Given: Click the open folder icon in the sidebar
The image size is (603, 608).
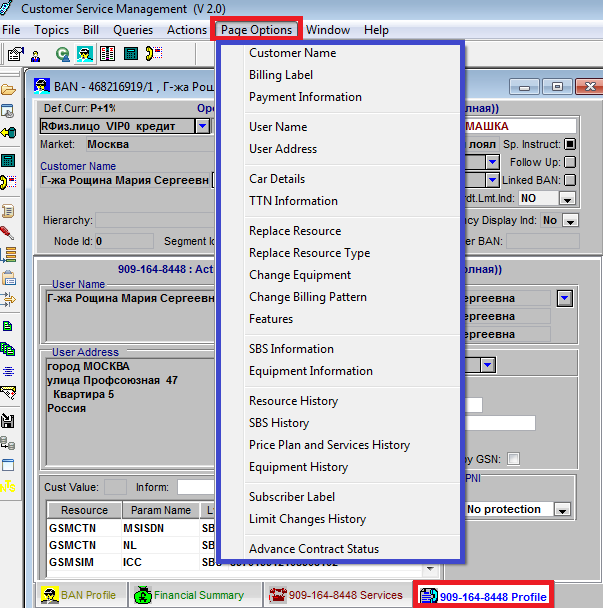Looking at the screenshot, I should [8, 90].
